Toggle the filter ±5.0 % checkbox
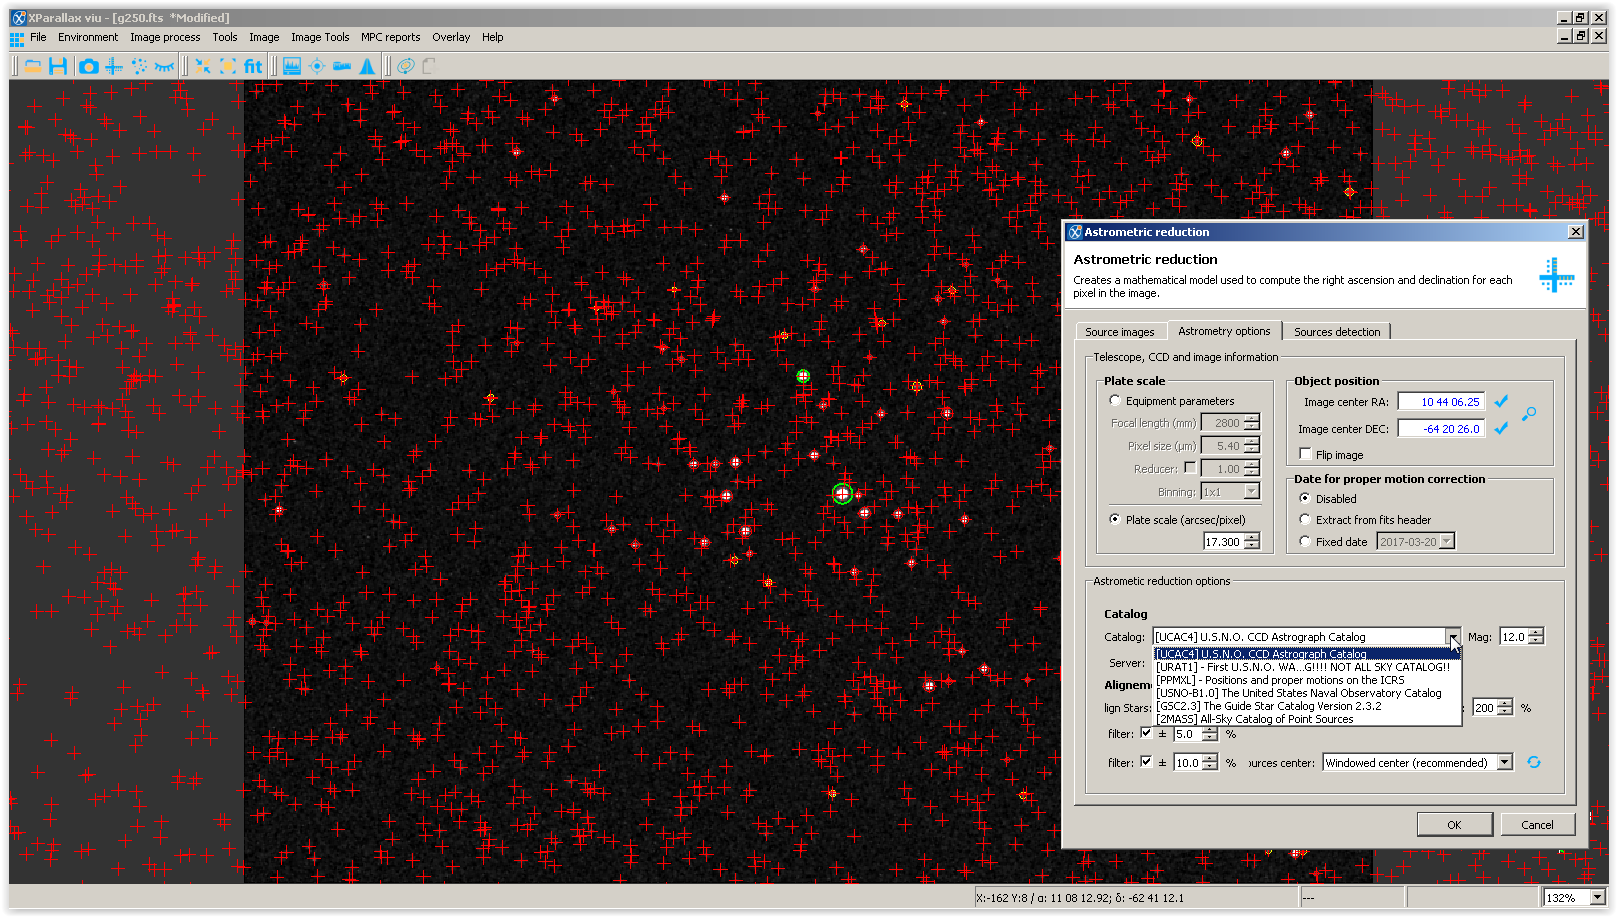The height and width of the screenshot is (917, 1617). pos(1146,733)
